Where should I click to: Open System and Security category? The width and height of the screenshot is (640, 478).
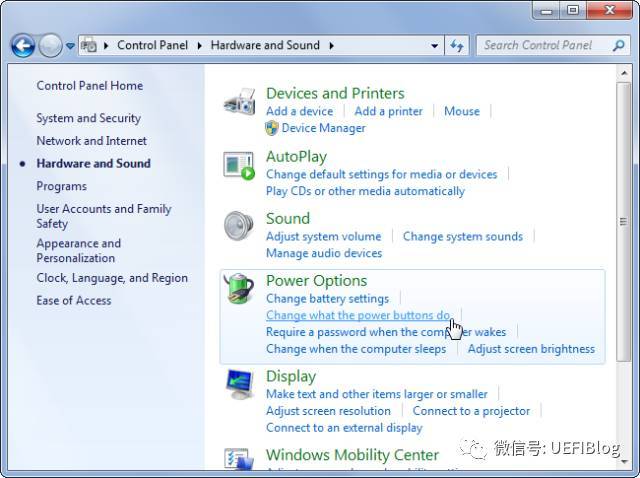(89, 118)
